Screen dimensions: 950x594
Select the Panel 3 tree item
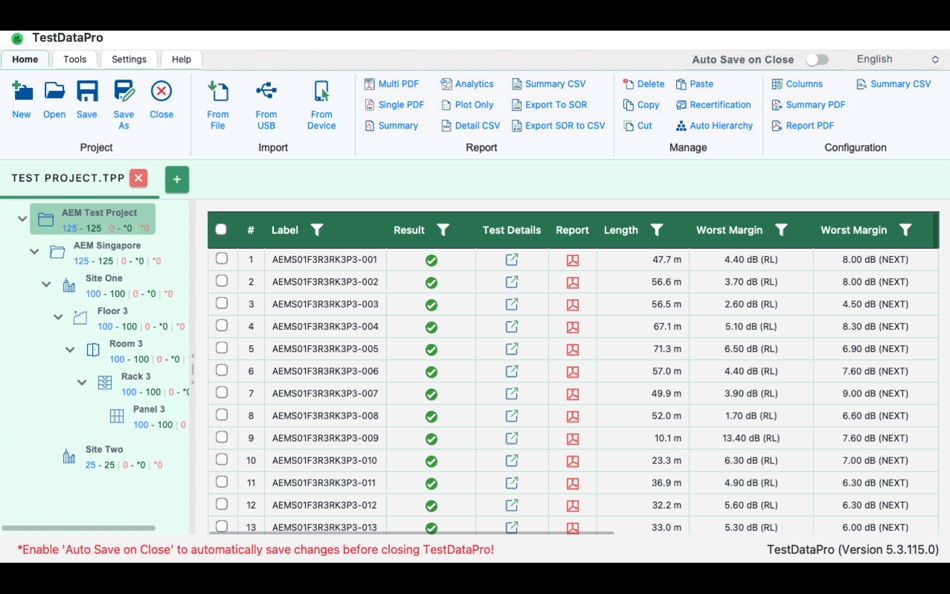click(x=147, y=416)
